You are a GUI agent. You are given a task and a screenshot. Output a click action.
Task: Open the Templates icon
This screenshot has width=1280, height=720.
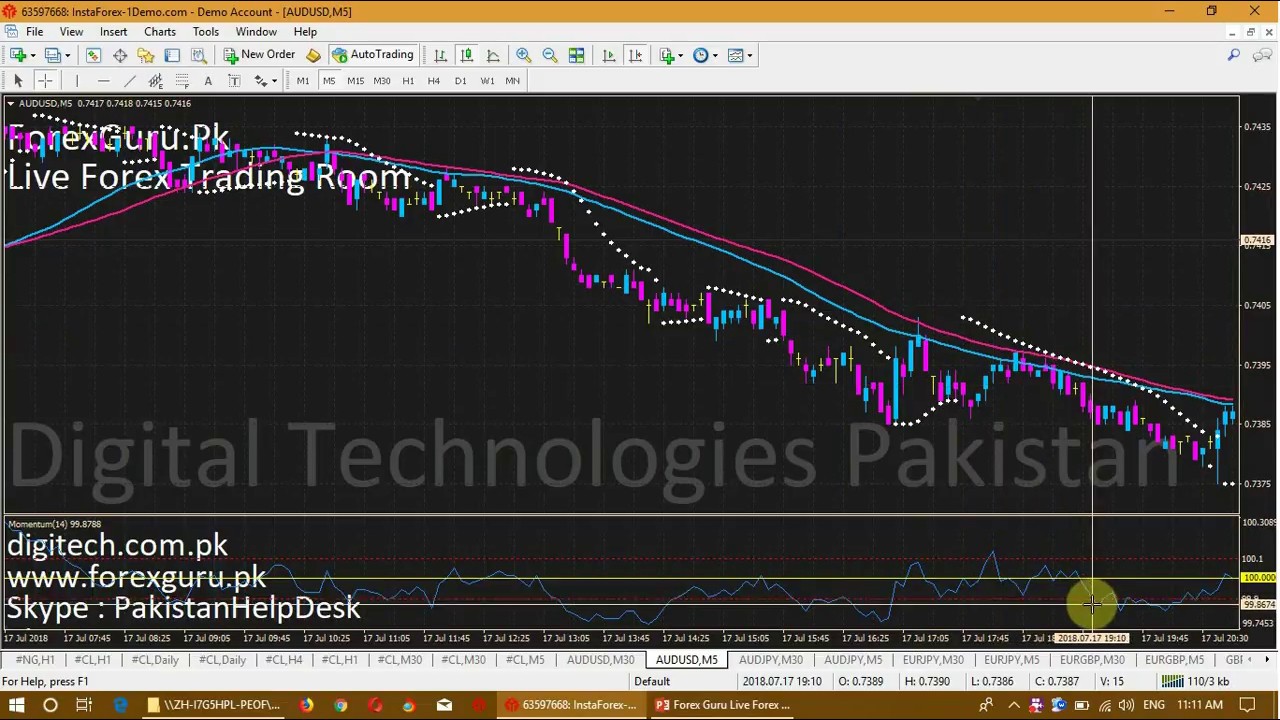click(x=735, y=55)
